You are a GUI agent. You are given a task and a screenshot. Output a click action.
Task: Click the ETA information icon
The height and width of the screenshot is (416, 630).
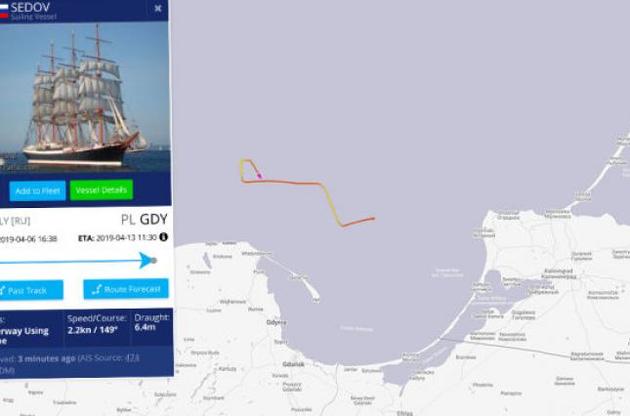tap(164, 237)
